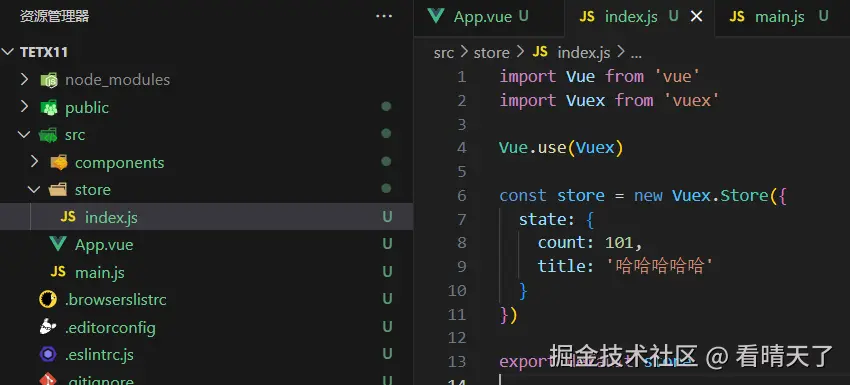The height and width of the screenshot is (385, 850).
Task: Open App.vue in the file tree
Action: 207,244
